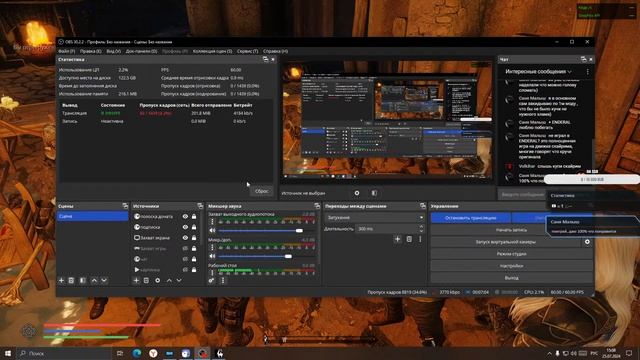The image size is (640, 360).
Task: Hide the 'полоска доната' source via eye
Action: [x=185, y=217]
